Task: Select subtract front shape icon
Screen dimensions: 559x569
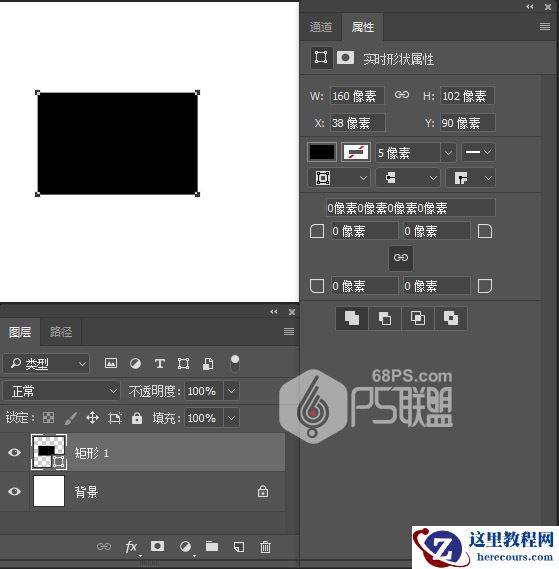Action: 385,318
